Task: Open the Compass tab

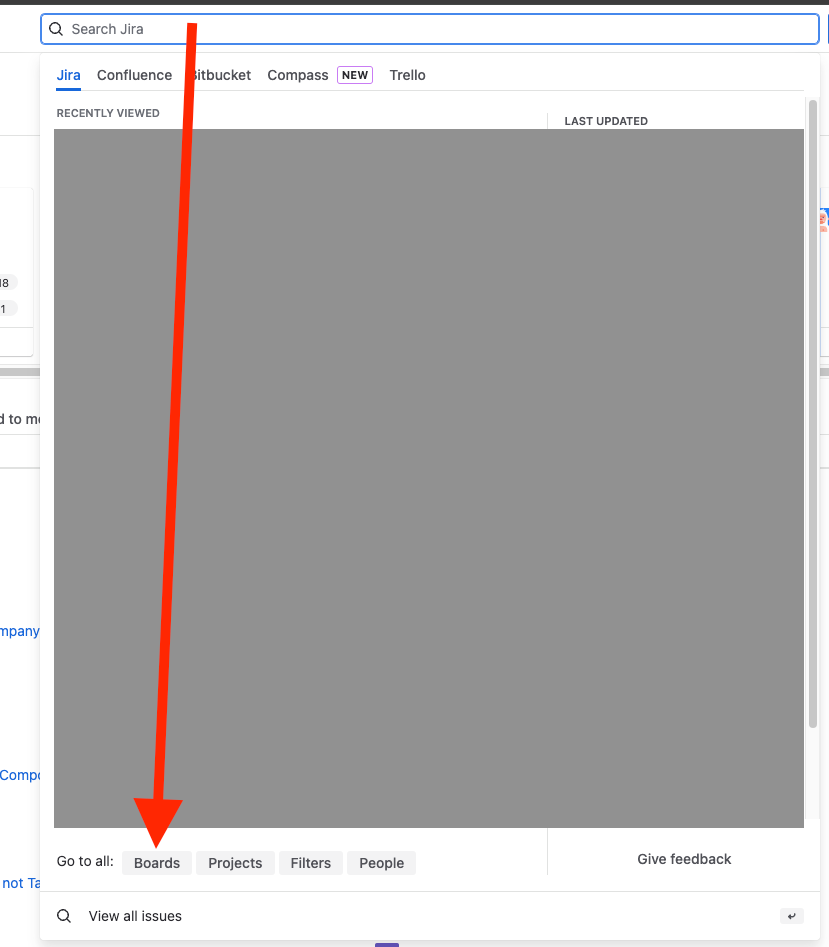Action: tap(298, 75)
